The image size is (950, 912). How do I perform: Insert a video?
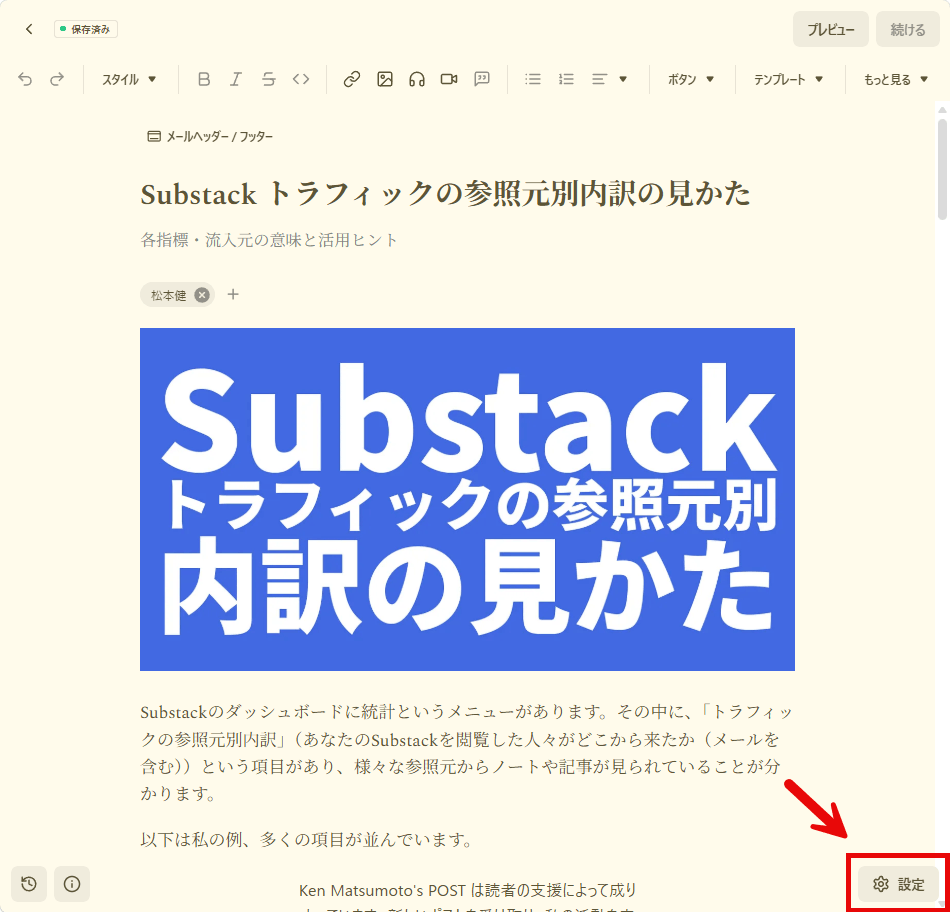449,79
